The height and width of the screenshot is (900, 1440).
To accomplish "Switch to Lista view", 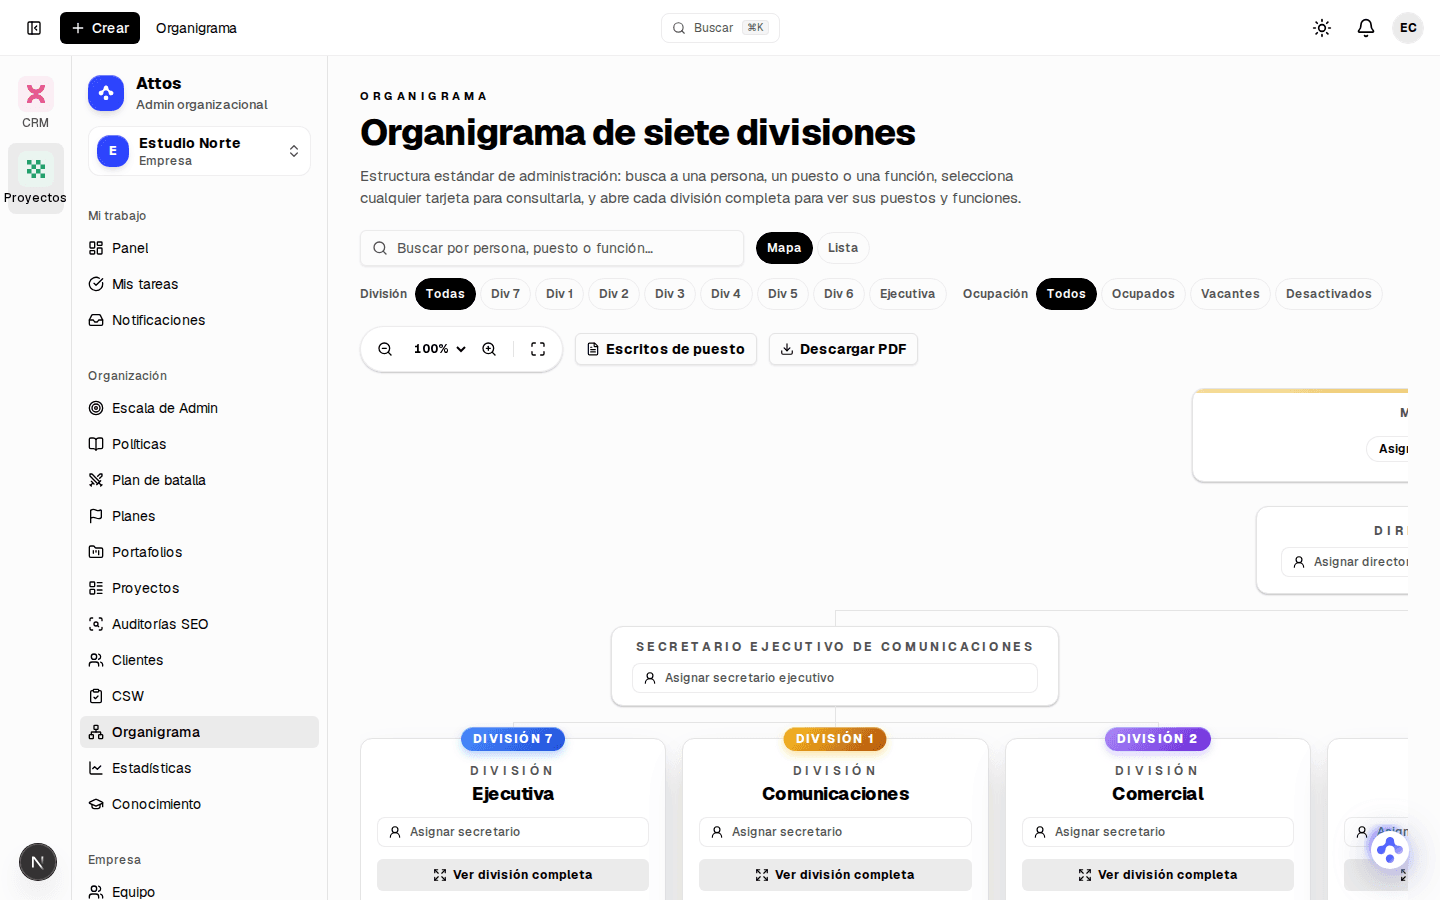I will coord(843,248).
